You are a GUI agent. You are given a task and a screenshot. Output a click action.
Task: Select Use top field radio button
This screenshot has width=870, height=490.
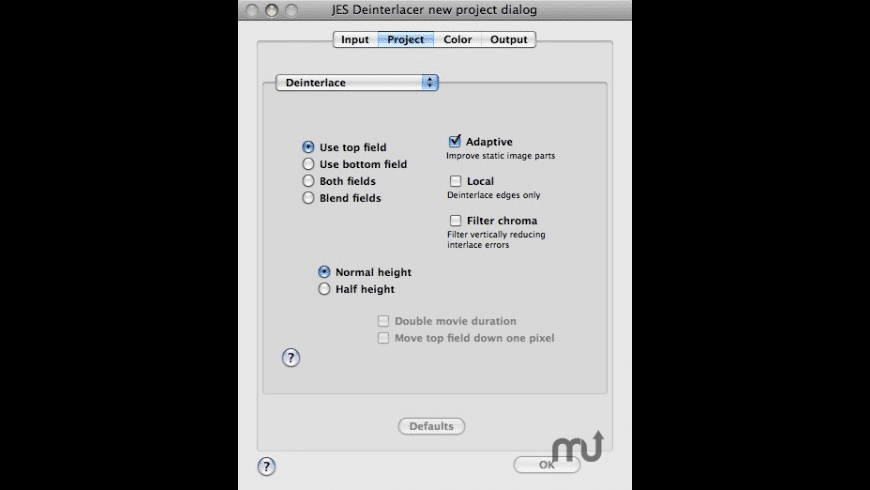click(308, 147)
